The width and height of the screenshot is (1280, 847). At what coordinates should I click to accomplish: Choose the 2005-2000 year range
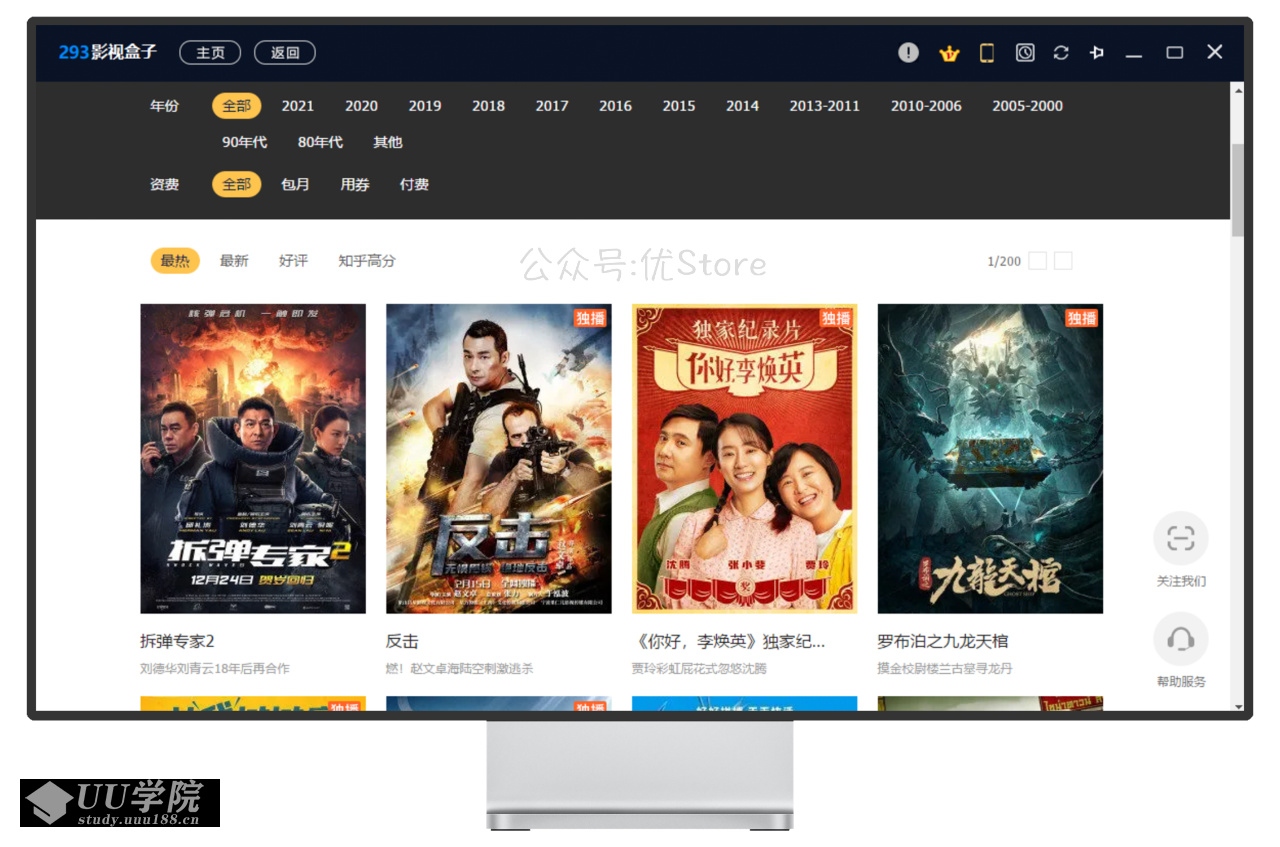1028,105
